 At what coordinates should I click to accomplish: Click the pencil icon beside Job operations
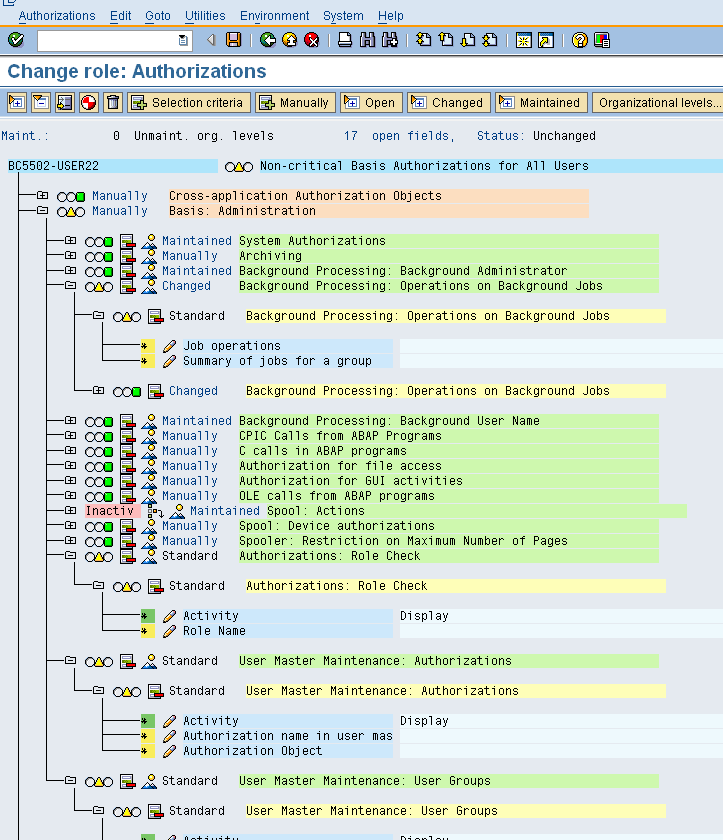tap(170, 346)
